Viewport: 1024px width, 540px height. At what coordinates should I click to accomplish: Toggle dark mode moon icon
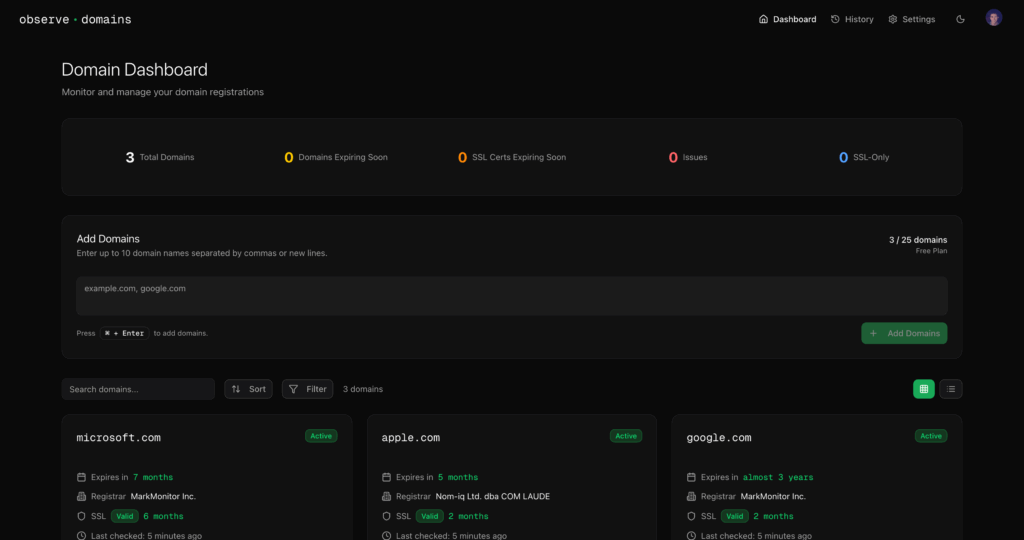click(961, 19)
